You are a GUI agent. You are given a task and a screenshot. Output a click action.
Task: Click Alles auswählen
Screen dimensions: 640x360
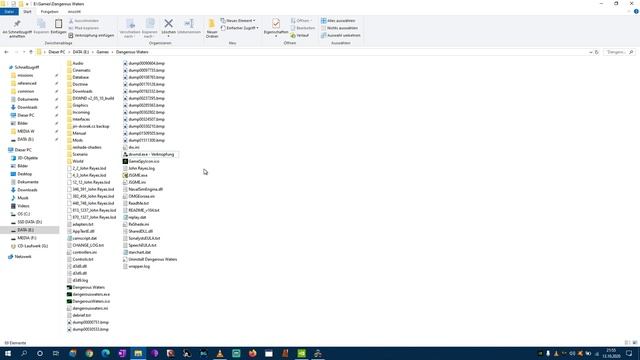pos(338,20)
